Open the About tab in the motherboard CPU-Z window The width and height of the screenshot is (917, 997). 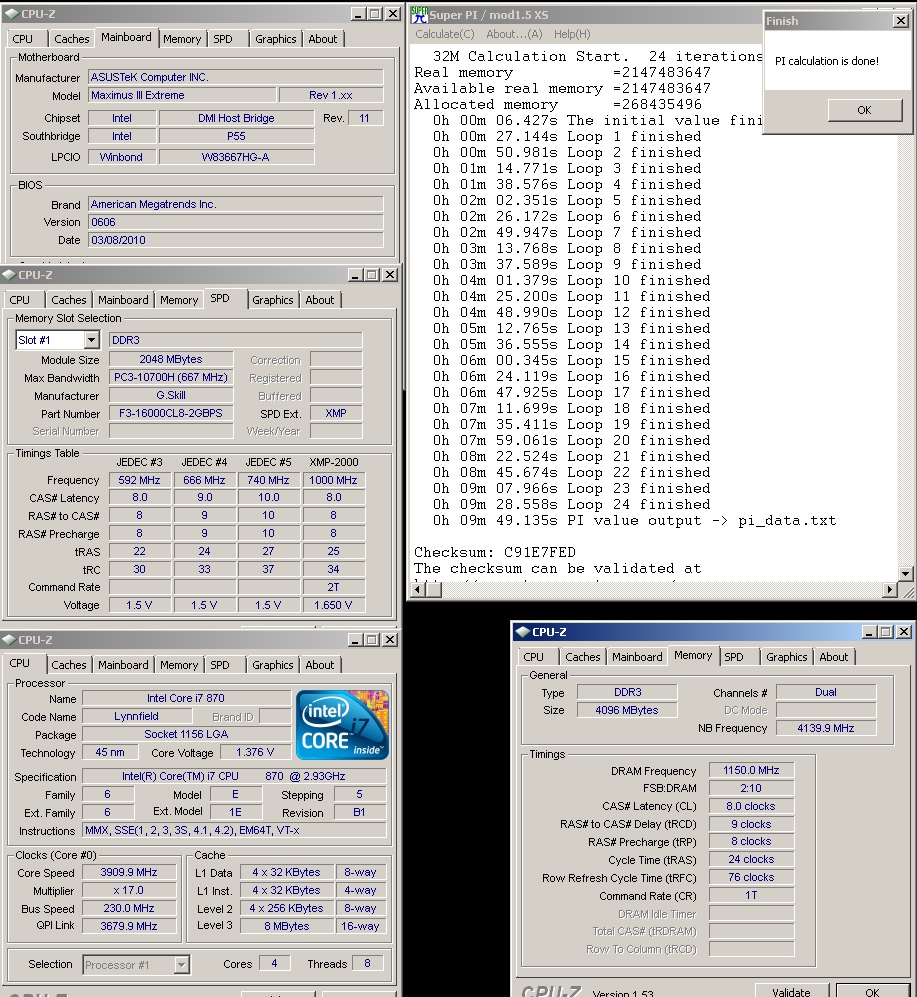pos(322,39)
